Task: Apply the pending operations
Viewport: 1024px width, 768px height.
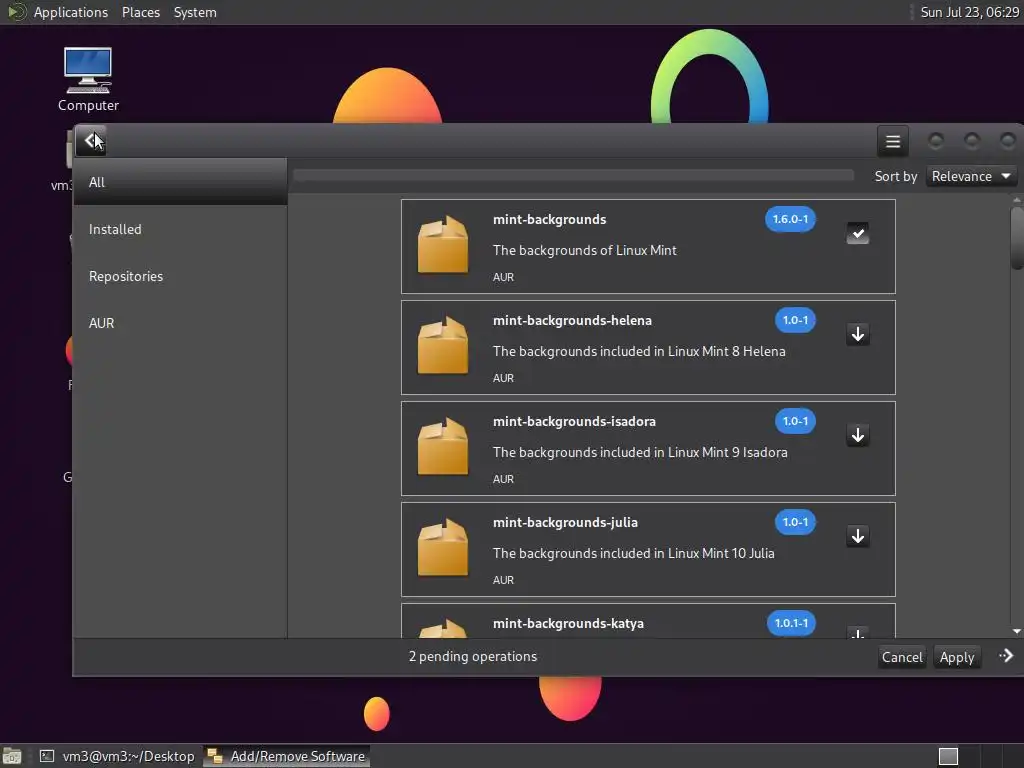Action: pyautogui.click(x=957, y=657)
